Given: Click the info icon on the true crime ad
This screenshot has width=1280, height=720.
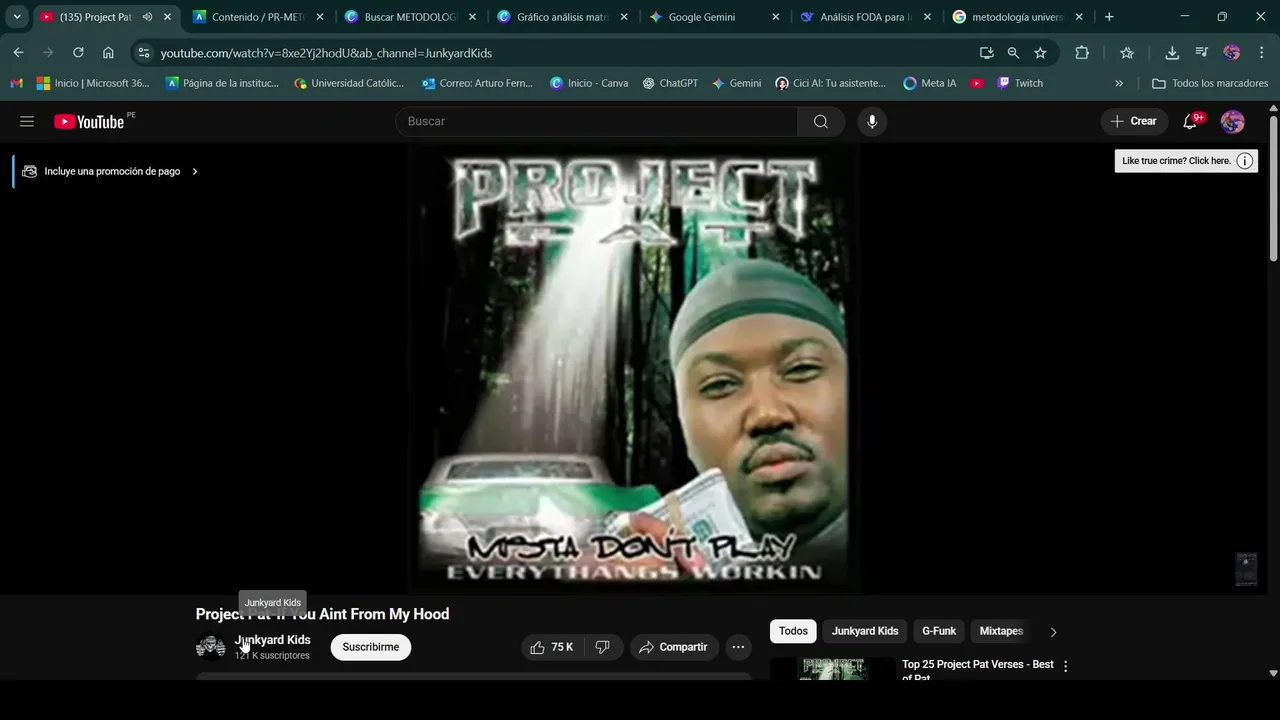Looking at the screenshot, I should point(1245,161).
